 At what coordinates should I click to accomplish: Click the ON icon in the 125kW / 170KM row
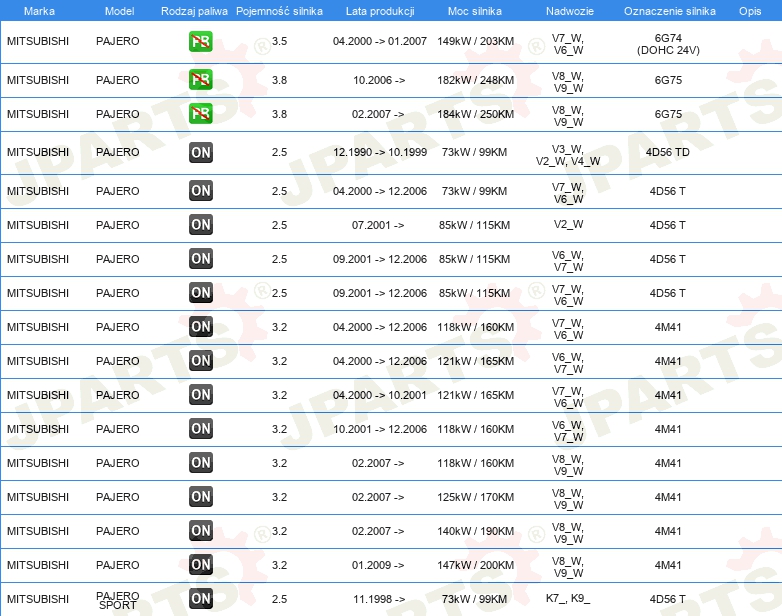pyautogui.click(x=201, y=496)
